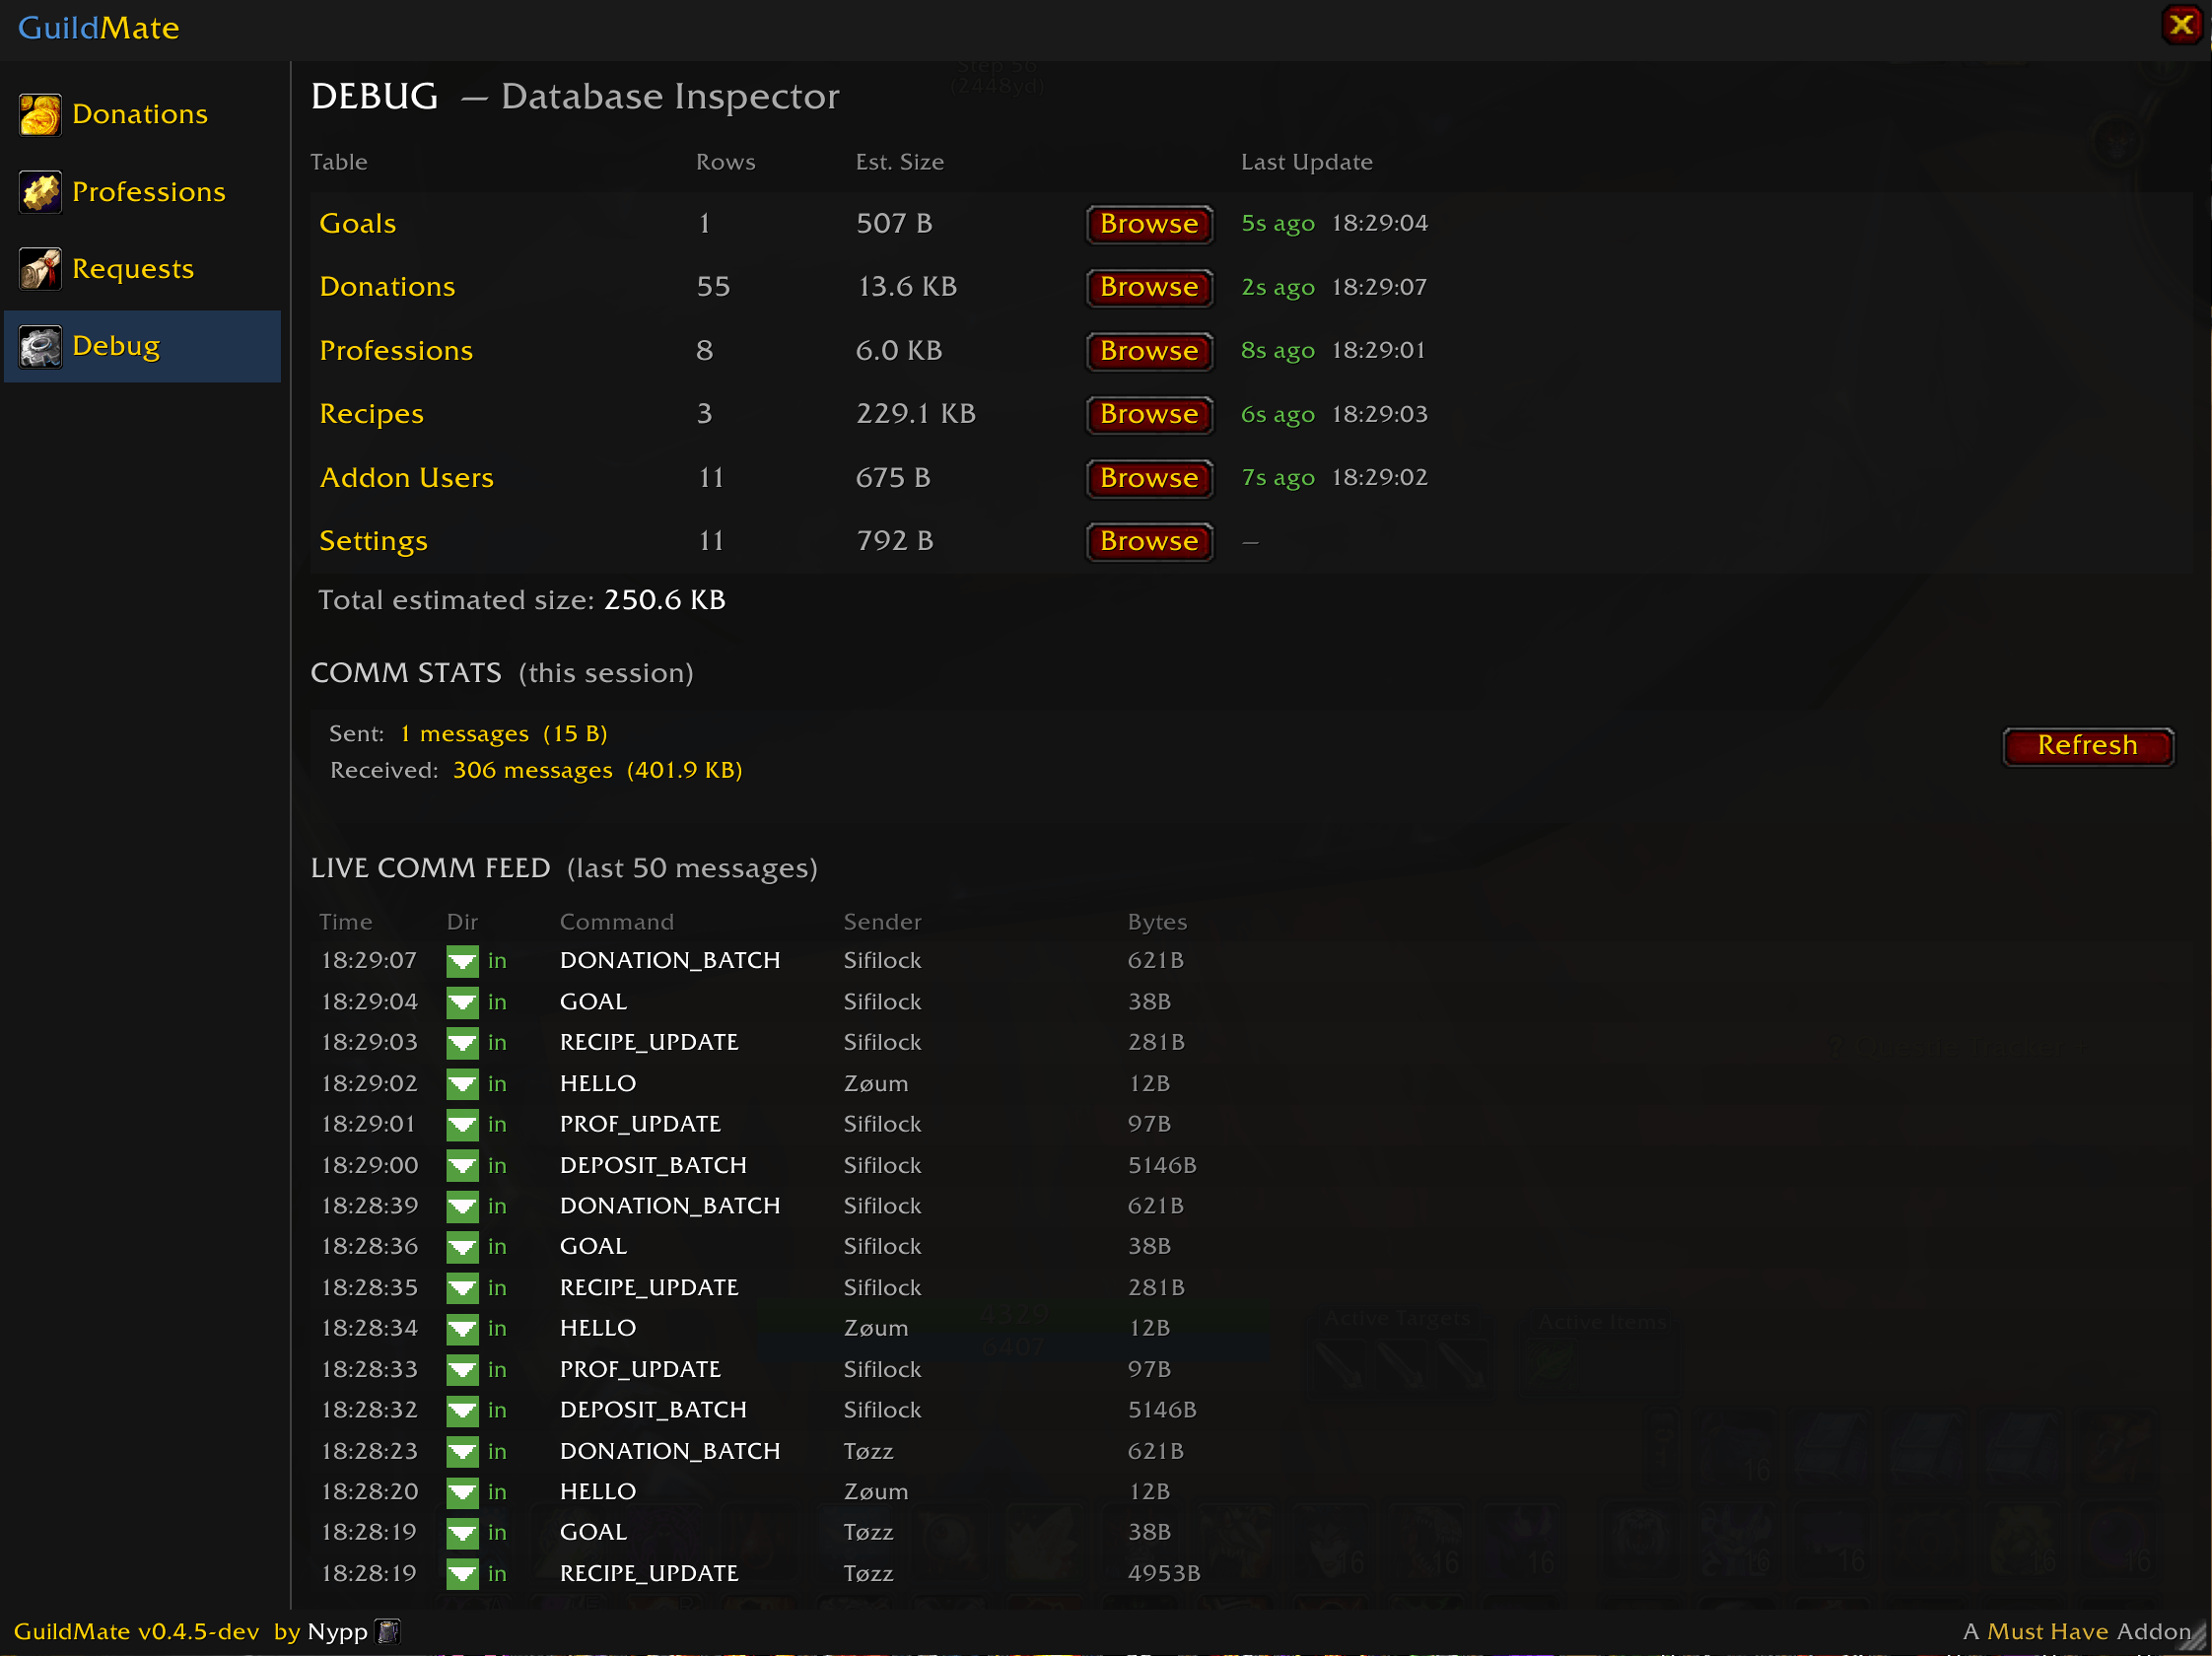Click incoming arrow icon for the 18:28:36 row
The height and width of the screenshot is (1656, 2212).
(x=462, y=1247)
